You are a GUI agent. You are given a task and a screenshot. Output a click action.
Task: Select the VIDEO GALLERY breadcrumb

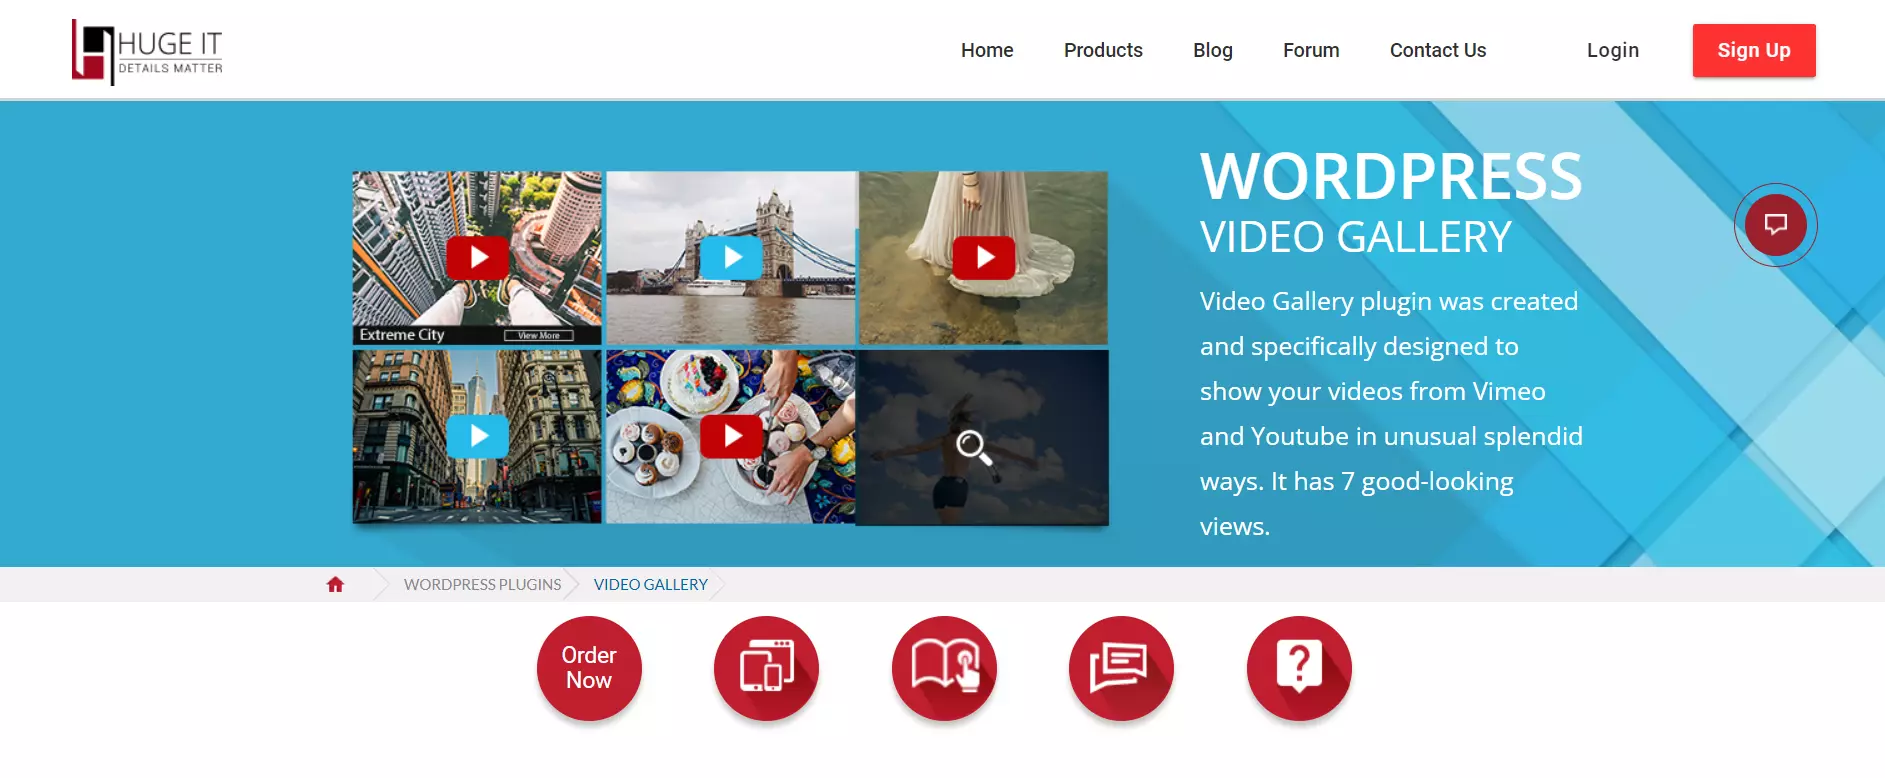point(651,584)
